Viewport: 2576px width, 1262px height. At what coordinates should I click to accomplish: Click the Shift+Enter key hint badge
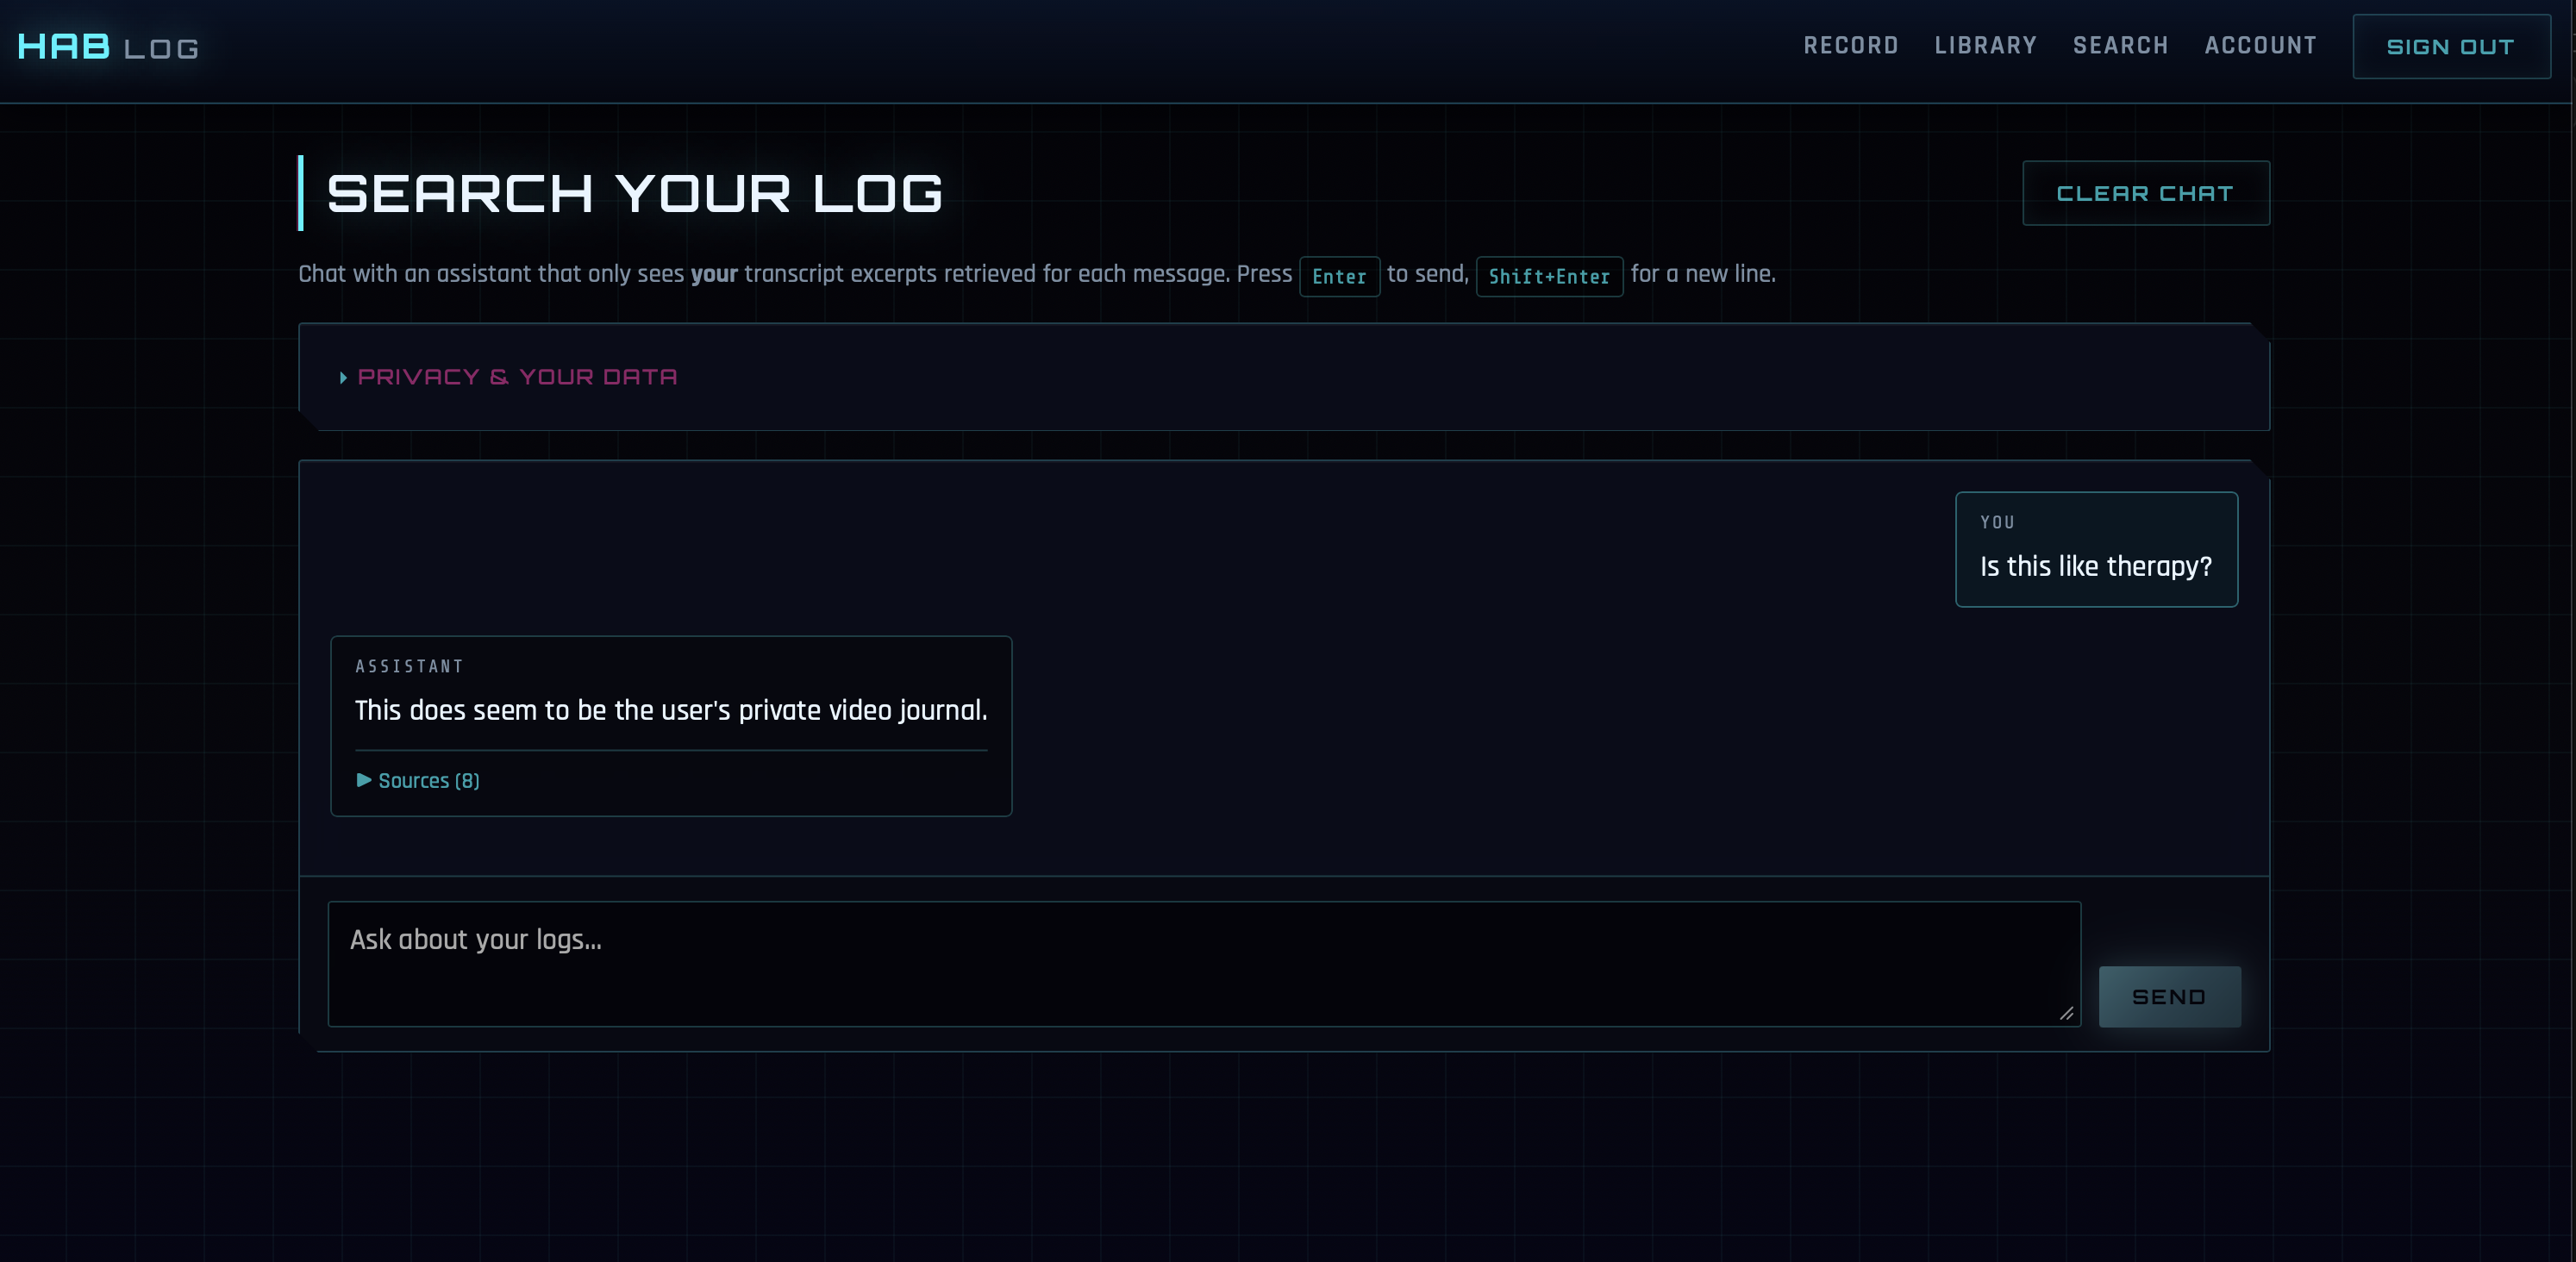tap(1549, 277)
